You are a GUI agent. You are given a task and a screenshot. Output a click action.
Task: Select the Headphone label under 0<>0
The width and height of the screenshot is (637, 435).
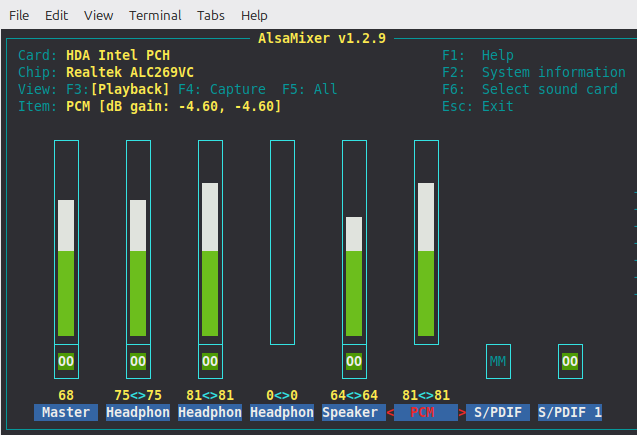pyautogui.click(x=282, y=412)
